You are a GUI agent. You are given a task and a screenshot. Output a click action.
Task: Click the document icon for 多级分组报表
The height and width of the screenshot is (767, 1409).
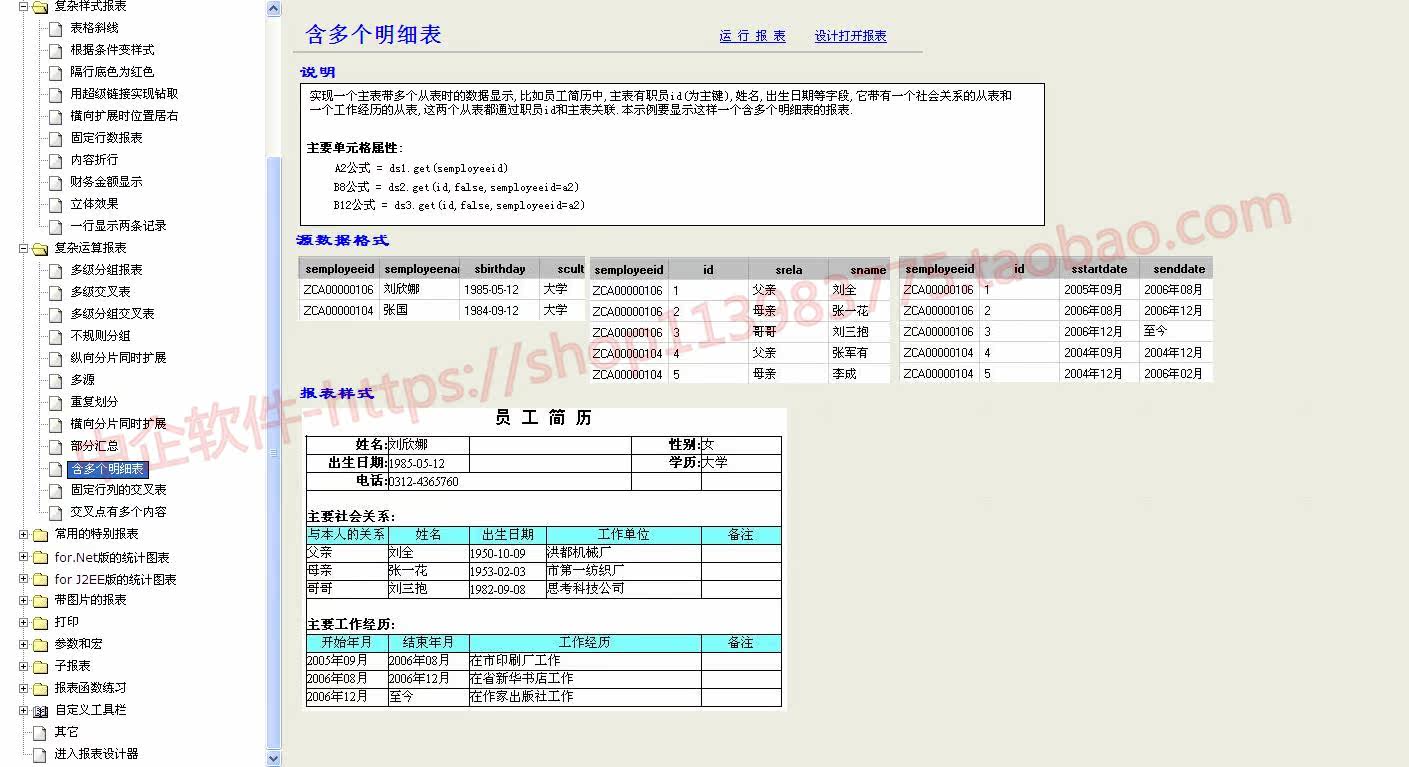[56, 270]
